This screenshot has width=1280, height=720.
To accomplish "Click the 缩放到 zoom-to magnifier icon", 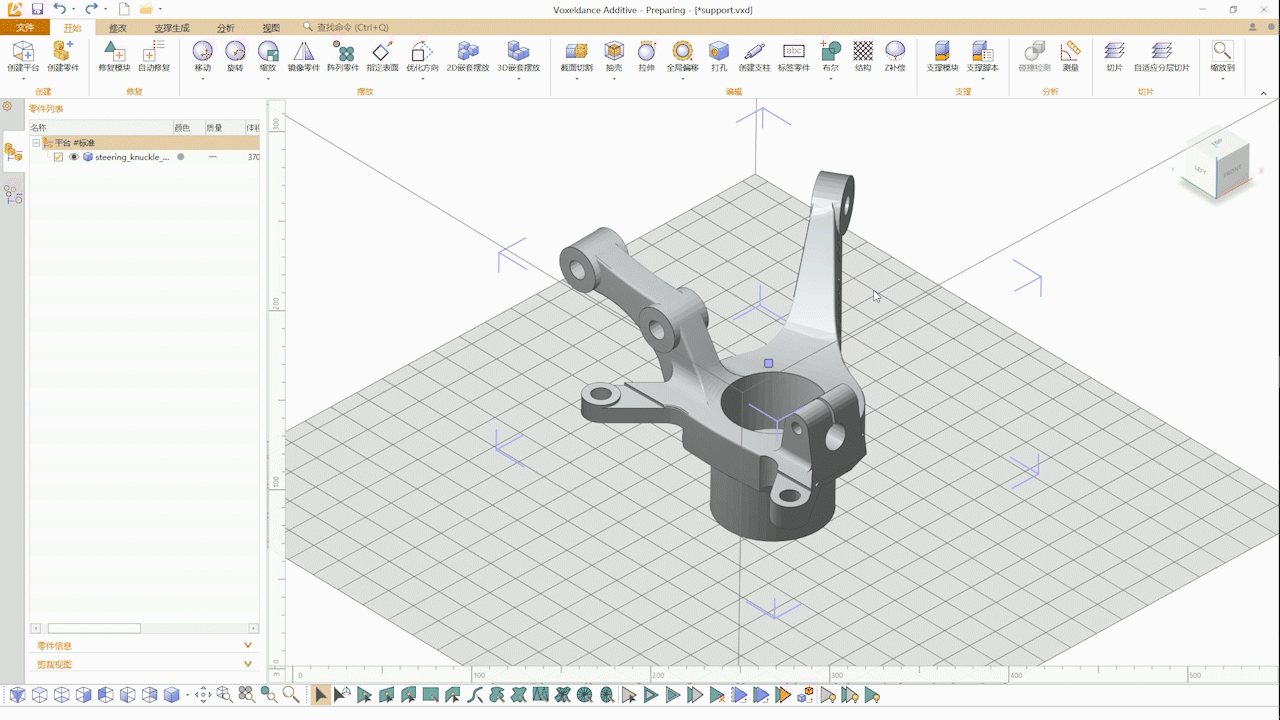I will coord(1222,51).
